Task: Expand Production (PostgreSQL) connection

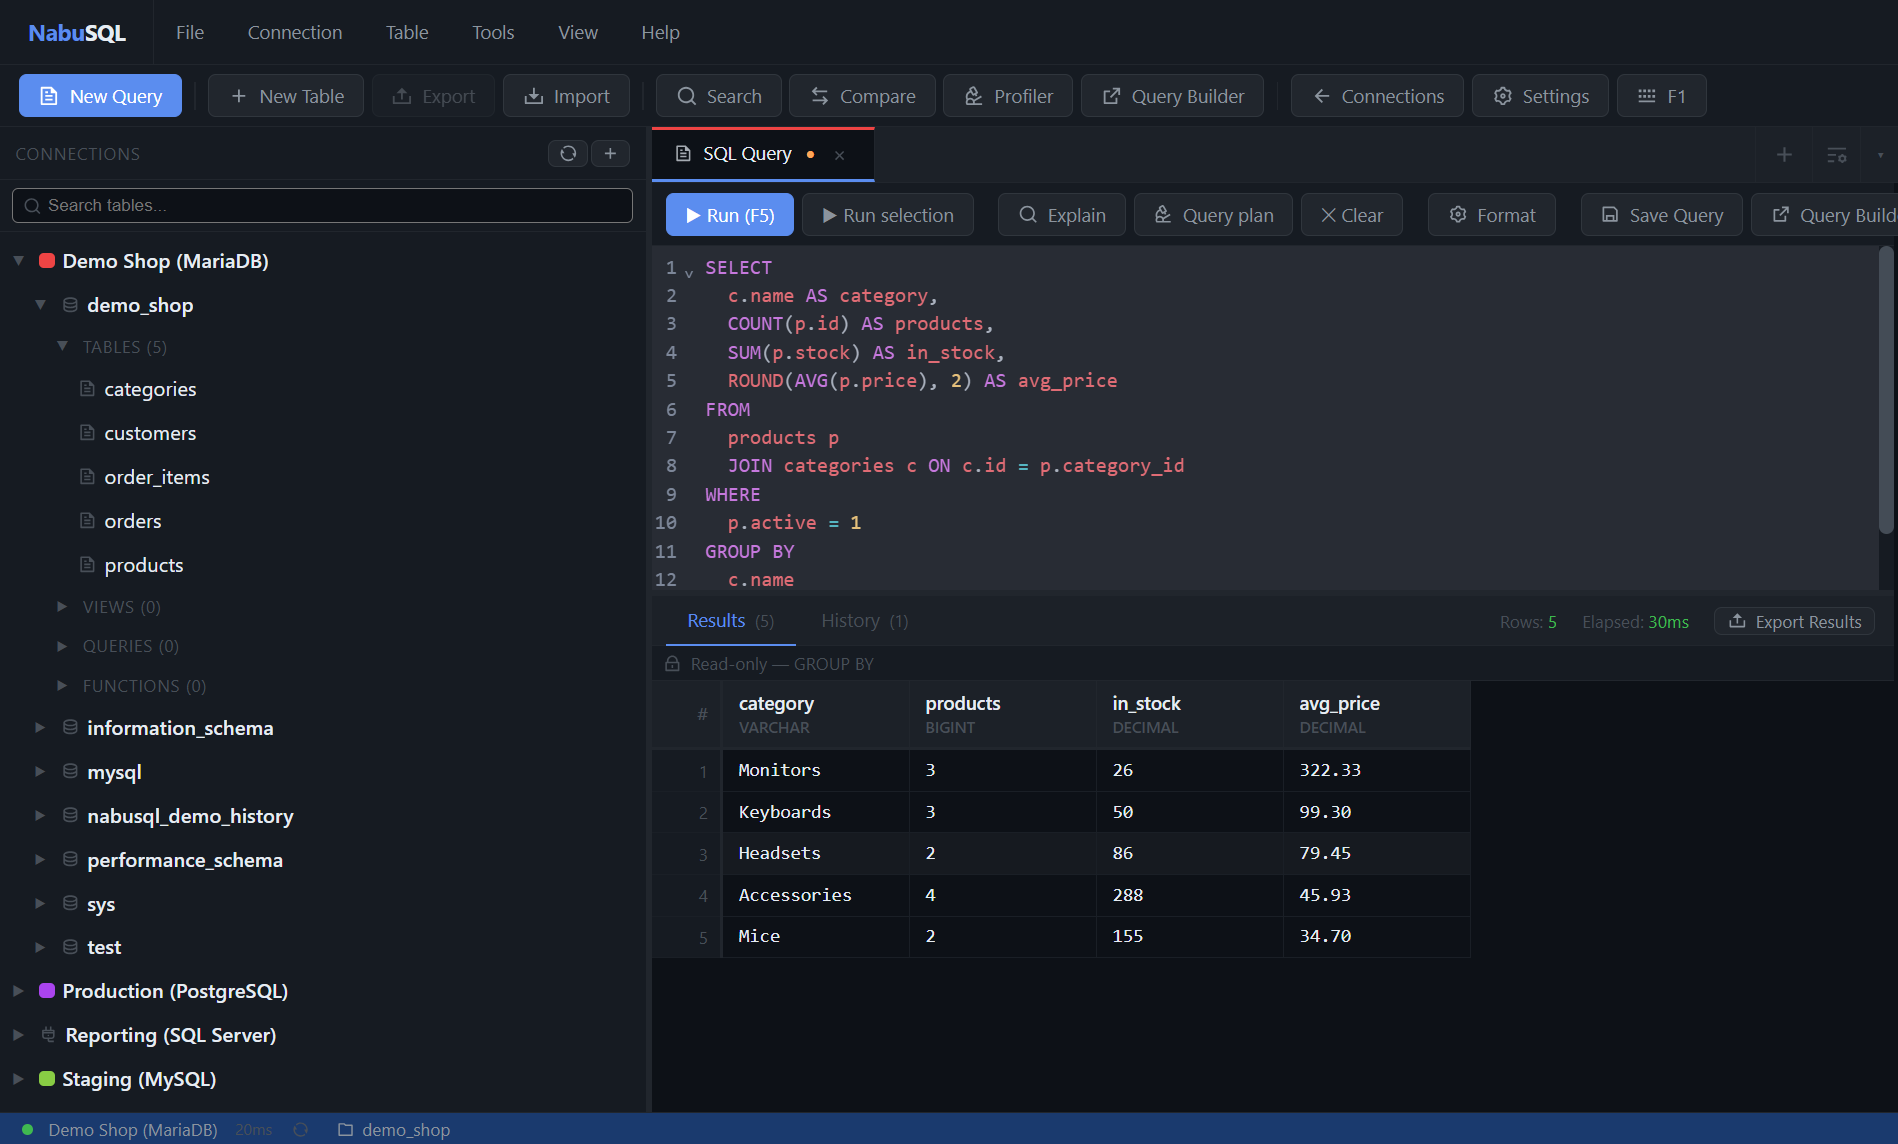Action: tap(18, 991)
